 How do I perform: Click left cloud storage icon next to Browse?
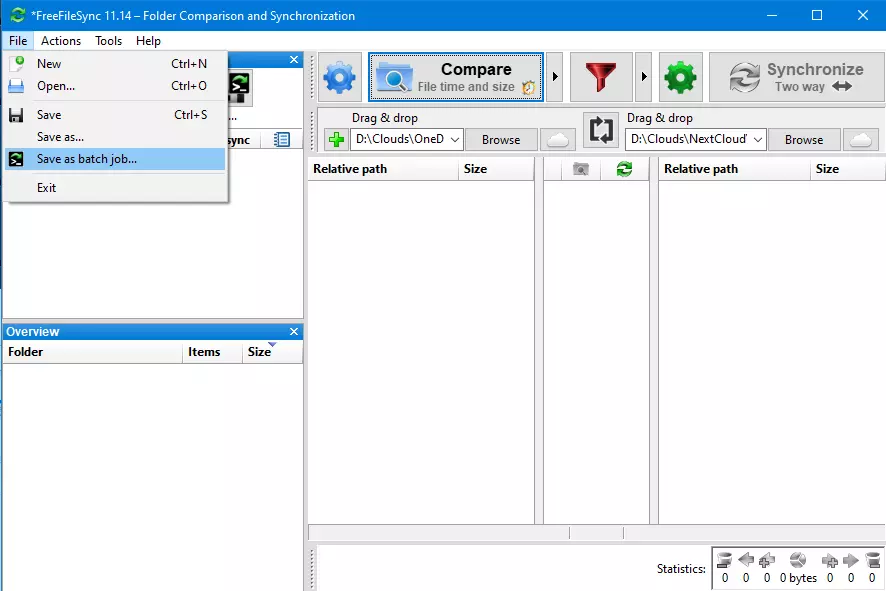pos(558,140)
